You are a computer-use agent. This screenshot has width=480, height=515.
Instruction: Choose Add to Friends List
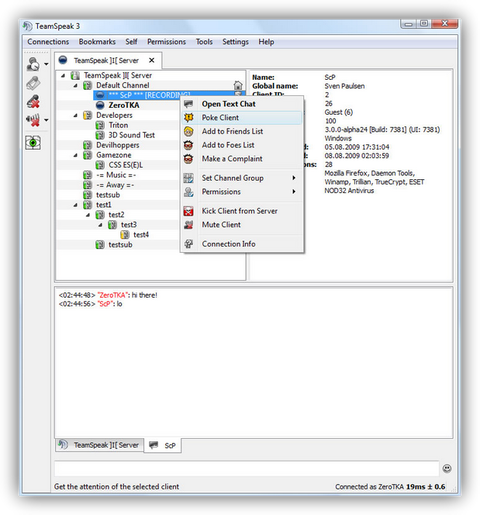pyautogui.click(x=243, y=131)
